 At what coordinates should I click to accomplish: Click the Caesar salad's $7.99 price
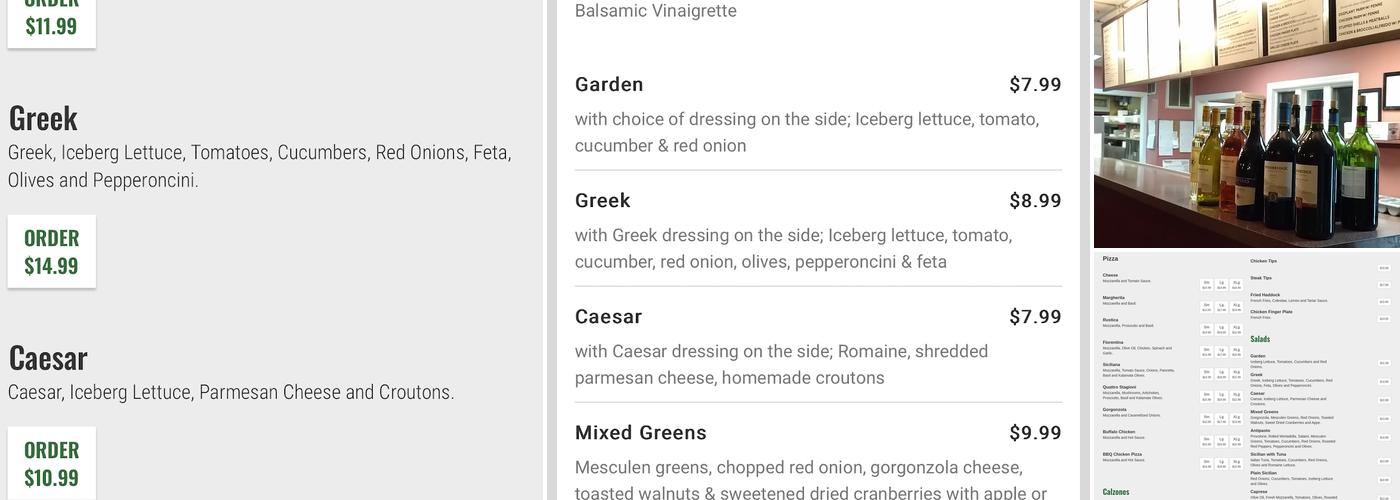1035,317
